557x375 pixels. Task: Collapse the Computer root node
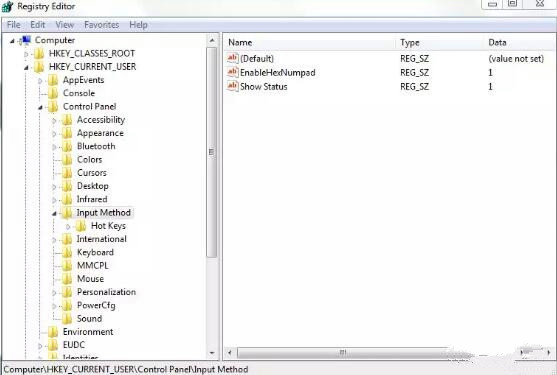(12, 41)
